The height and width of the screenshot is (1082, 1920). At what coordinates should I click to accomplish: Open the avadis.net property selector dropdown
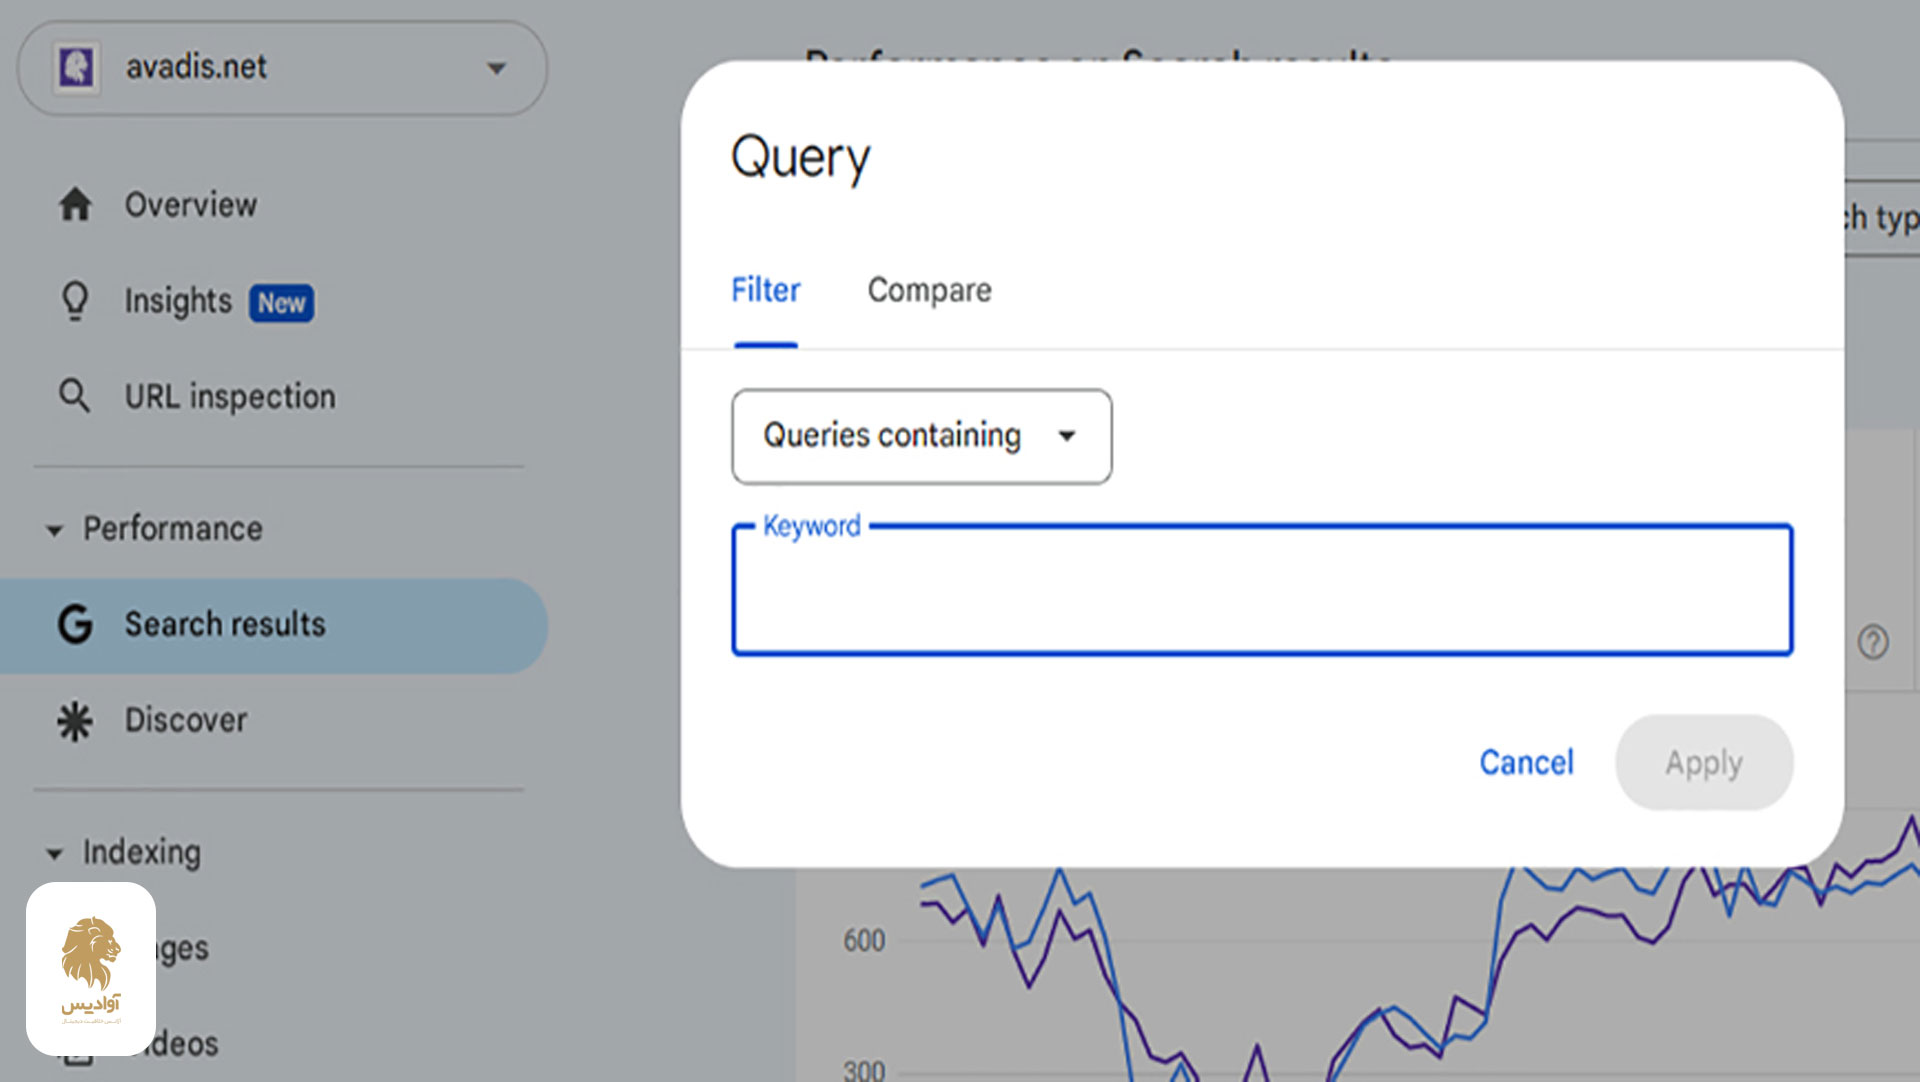[x=496, y=68]
